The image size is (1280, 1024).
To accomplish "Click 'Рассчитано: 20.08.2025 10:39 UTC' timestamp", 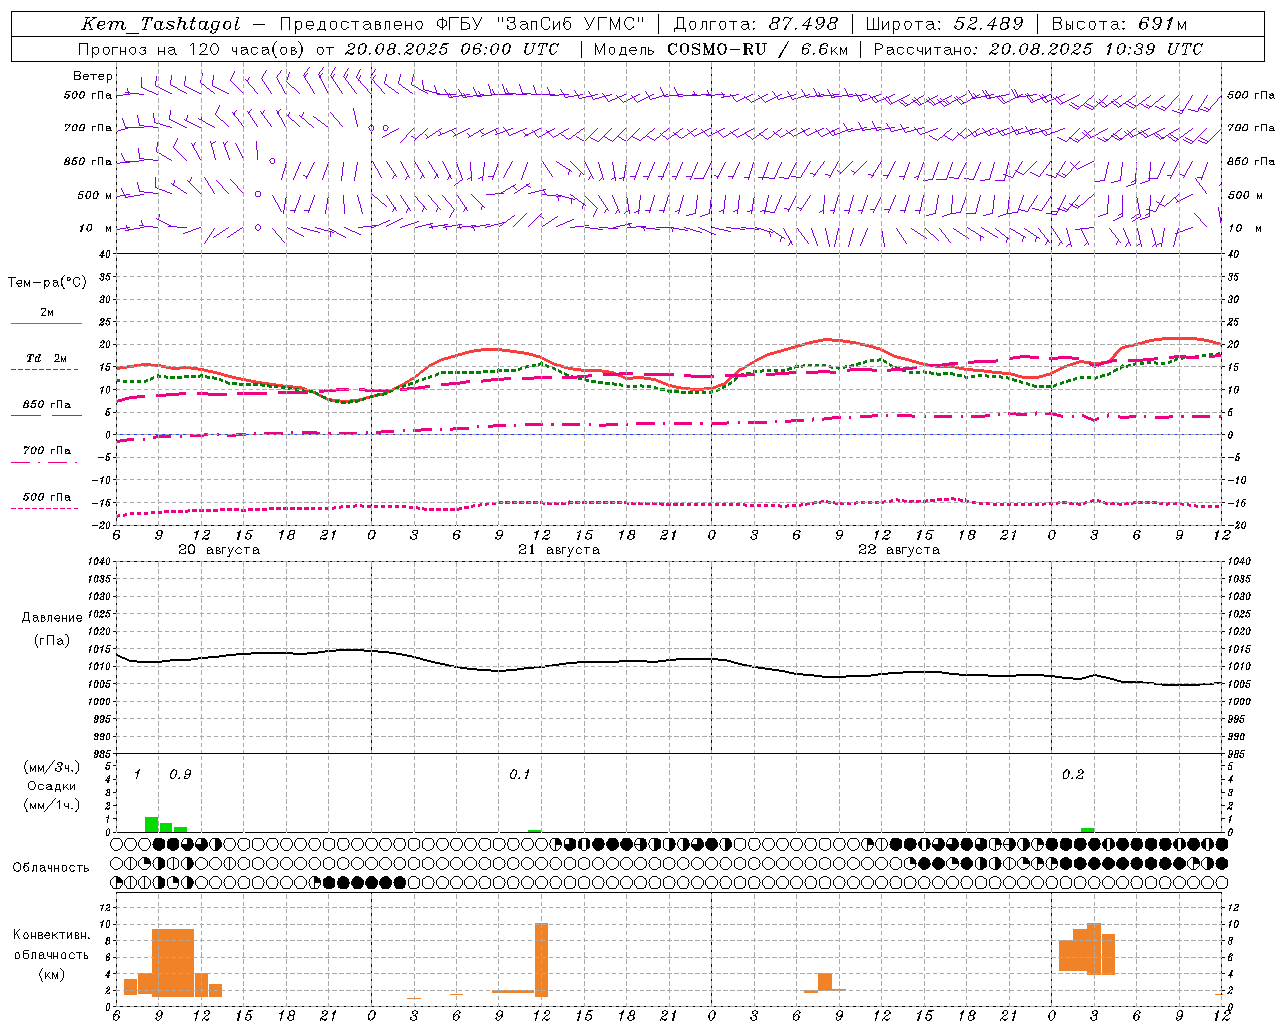I will 1038,49.
